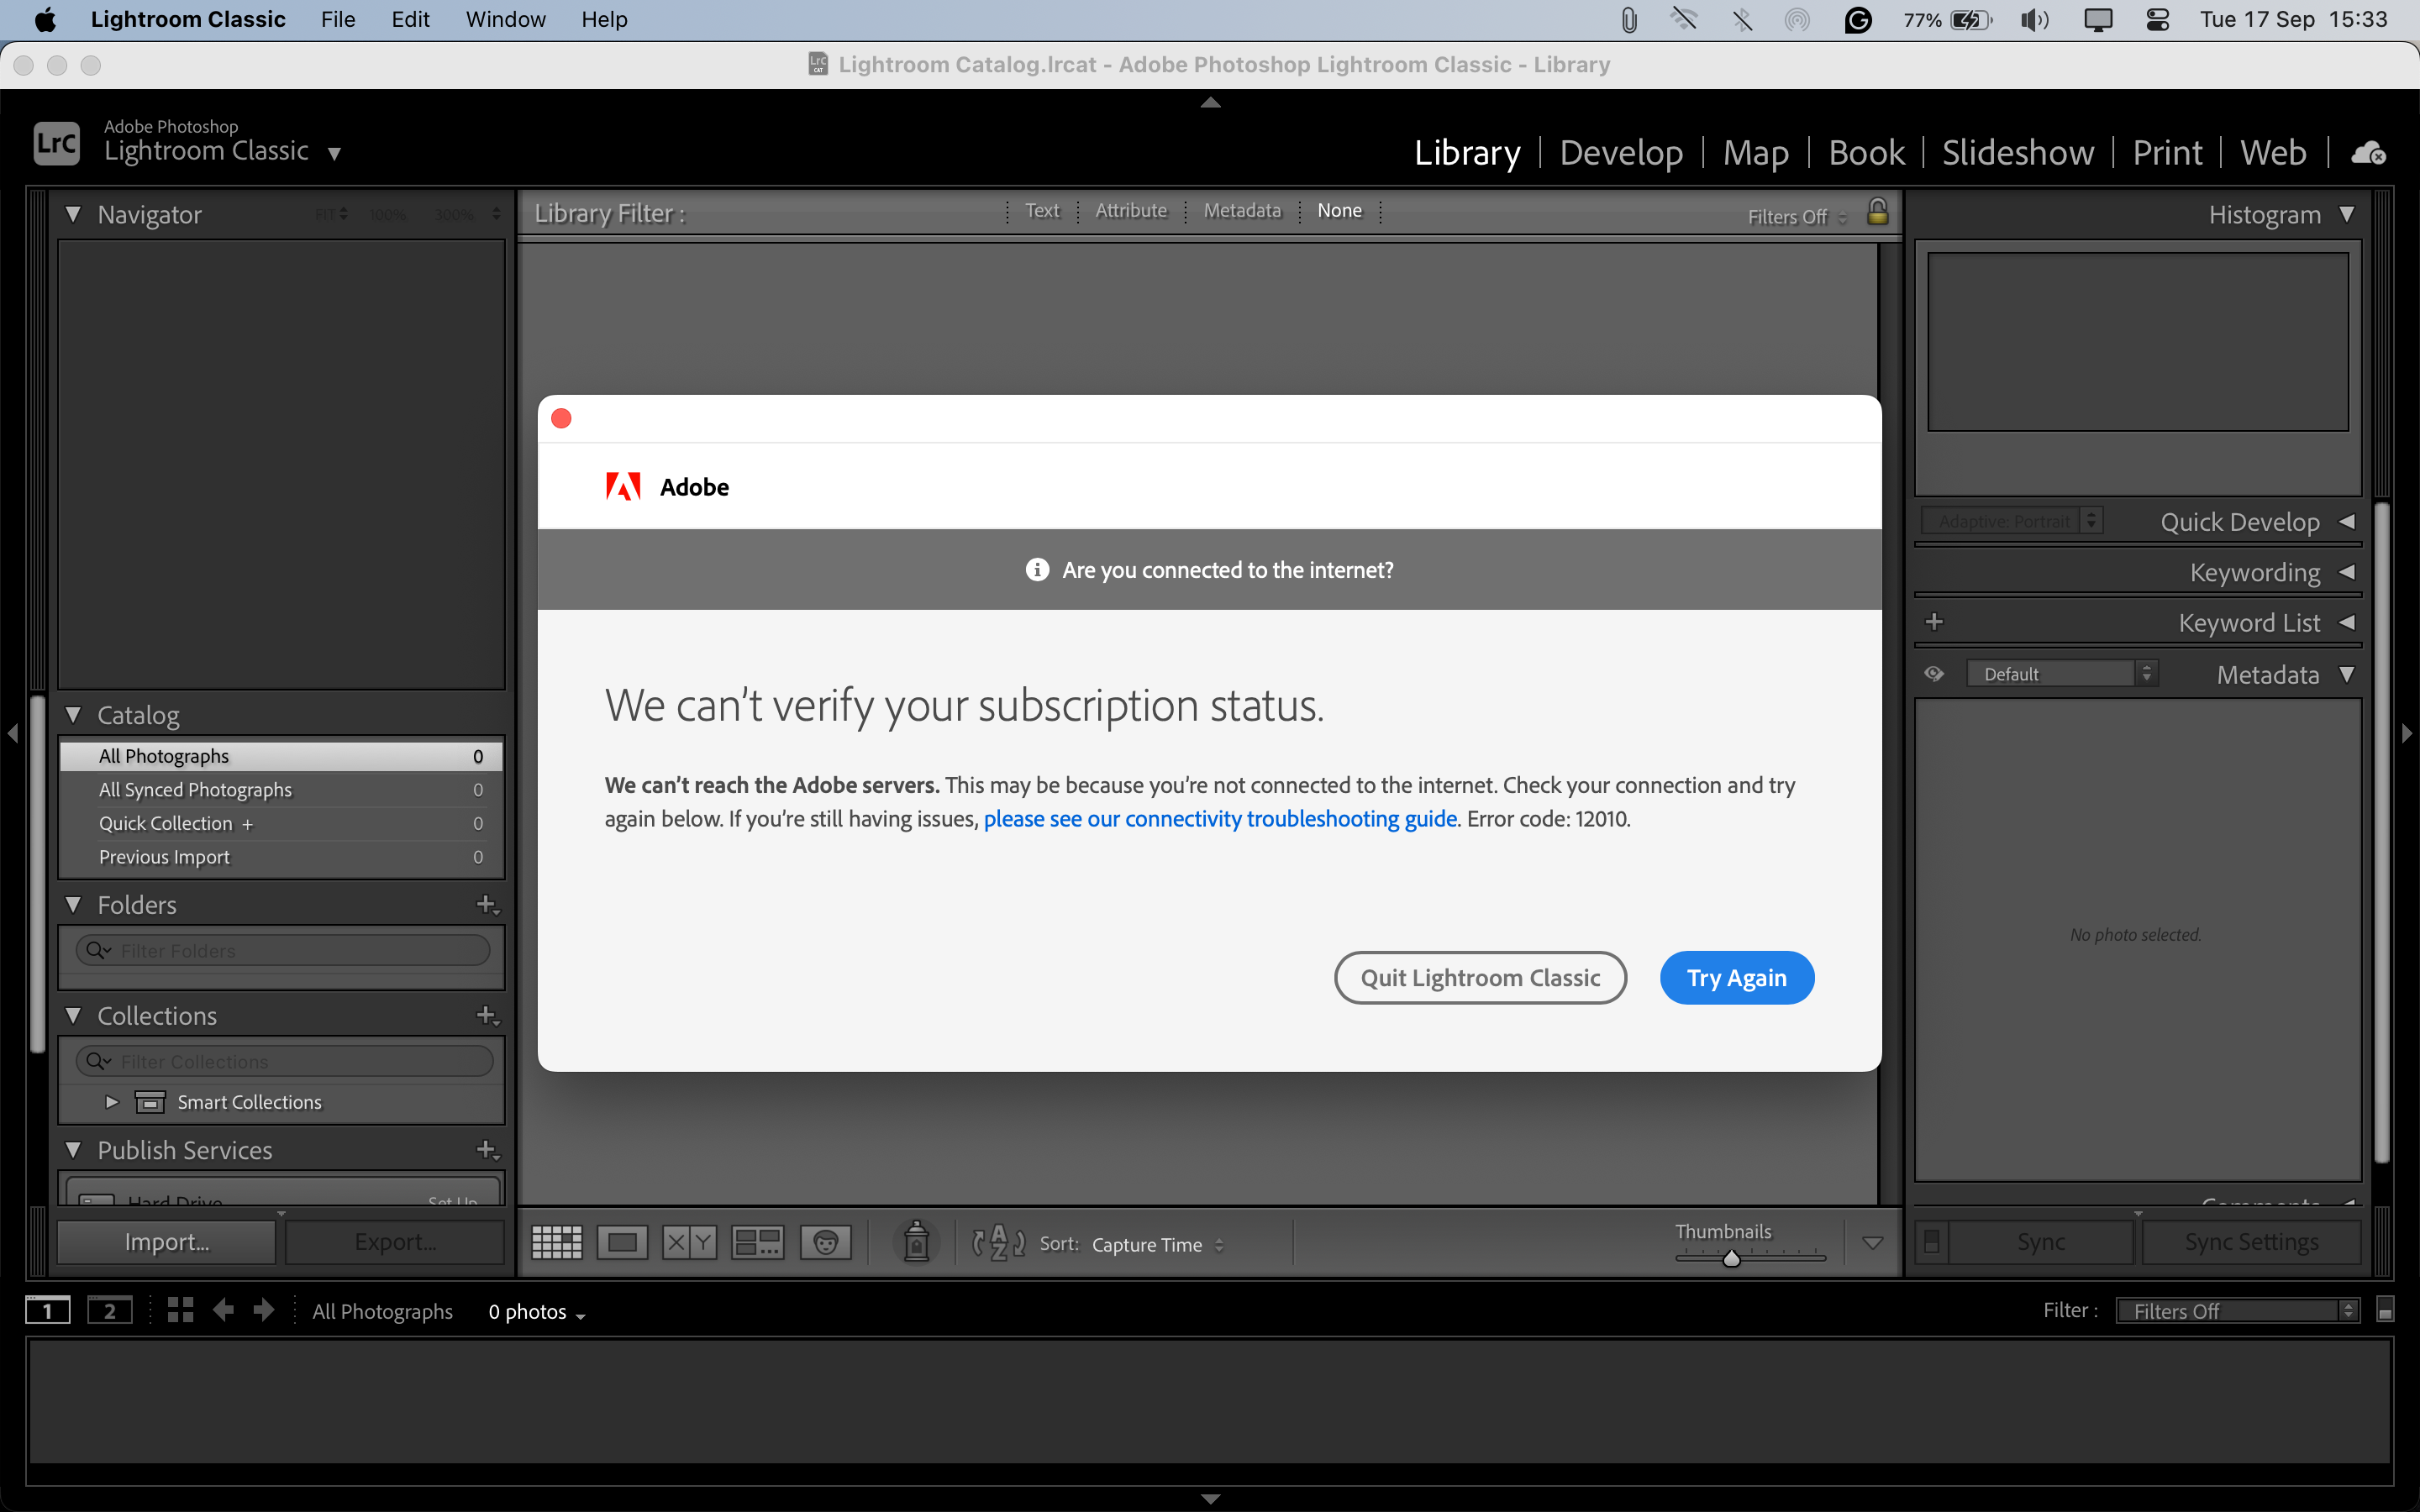Open the Slideshow module

pyautogui.click(x=2018, y=153)
